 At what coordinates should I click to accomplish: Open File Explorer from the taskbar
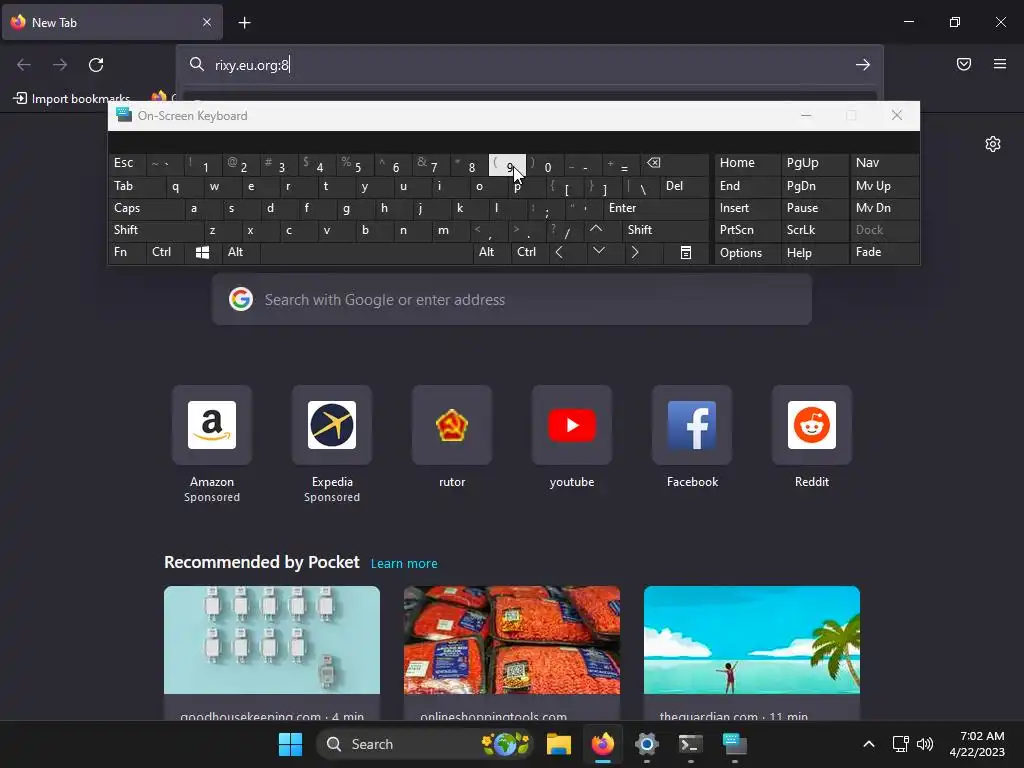click(x=559, y=744)
